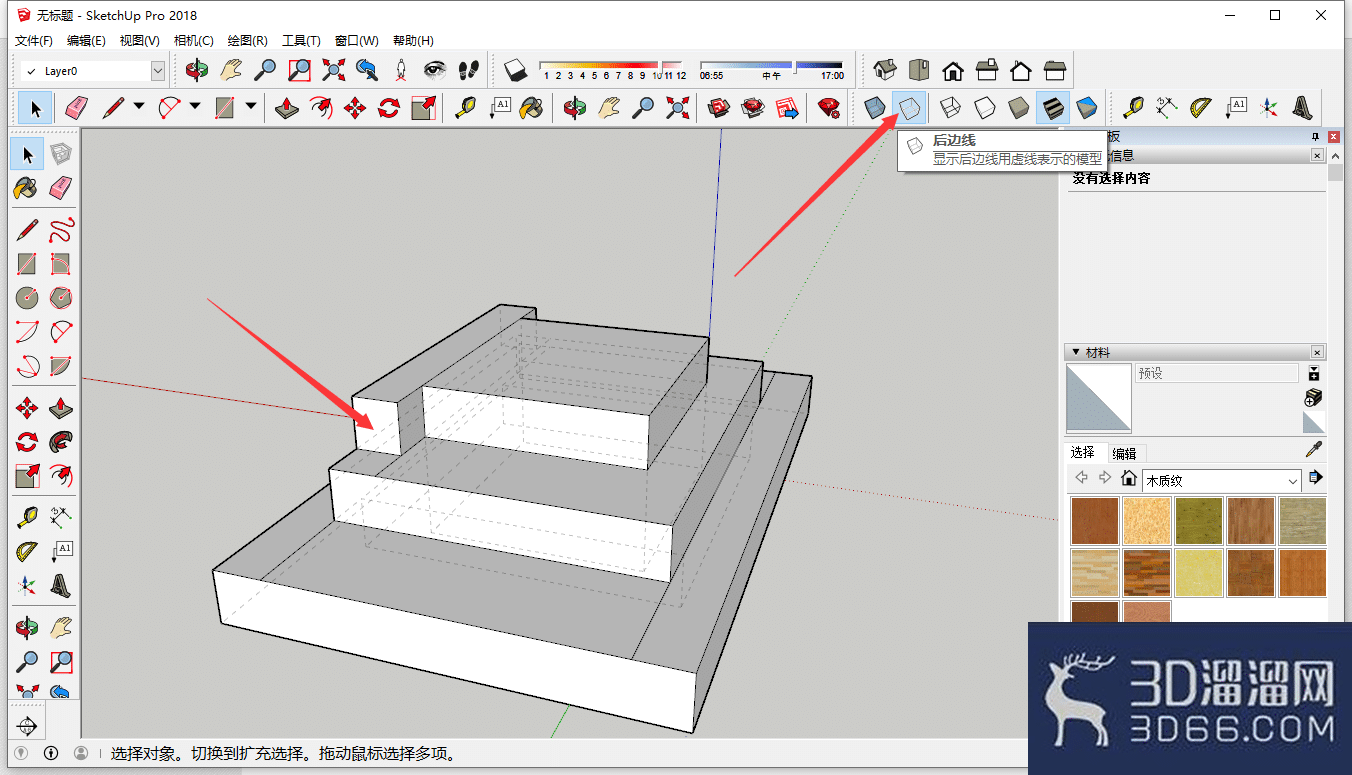
Task: Open the dropdown arrow beside the Arc tool
Action: (x=195, y=107)
